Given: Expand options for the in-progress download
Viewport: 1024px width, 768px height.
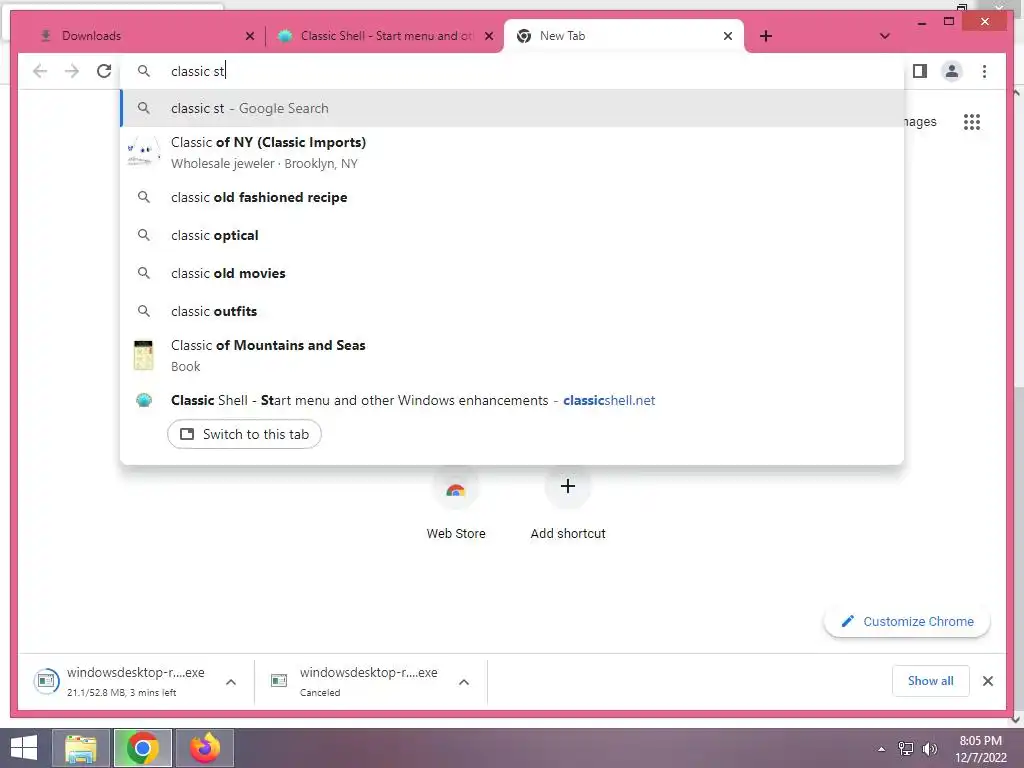Looking at the screenshot, I should (x=231, y=682).
